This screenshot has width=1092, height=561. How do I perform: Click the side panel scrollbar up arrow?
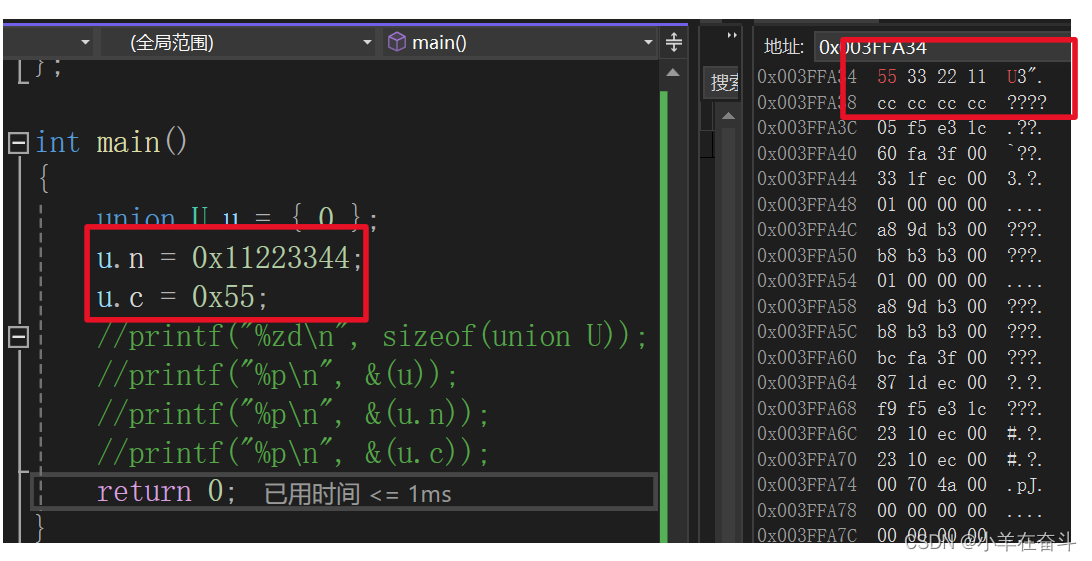(728, 116)
